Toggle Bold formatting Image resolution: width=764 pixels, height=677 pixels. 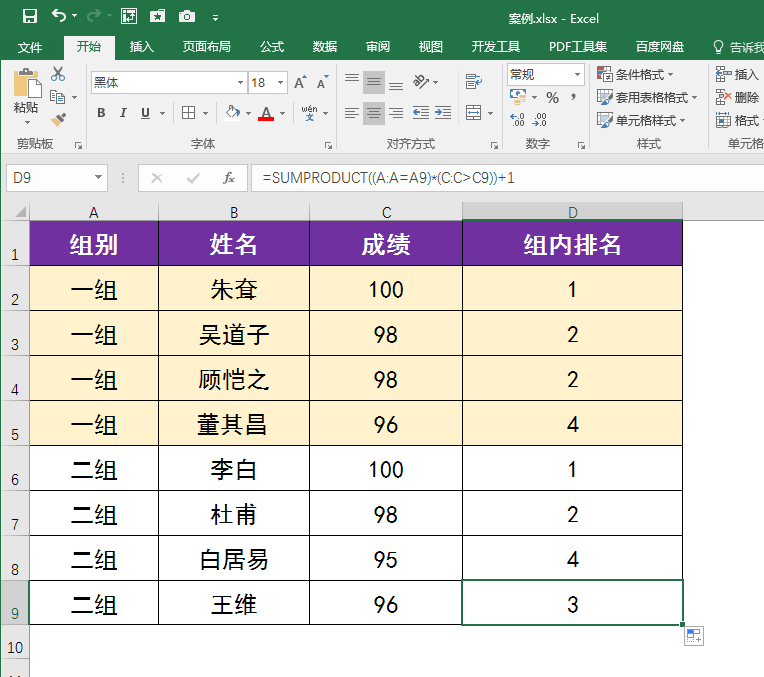point(101,113)
